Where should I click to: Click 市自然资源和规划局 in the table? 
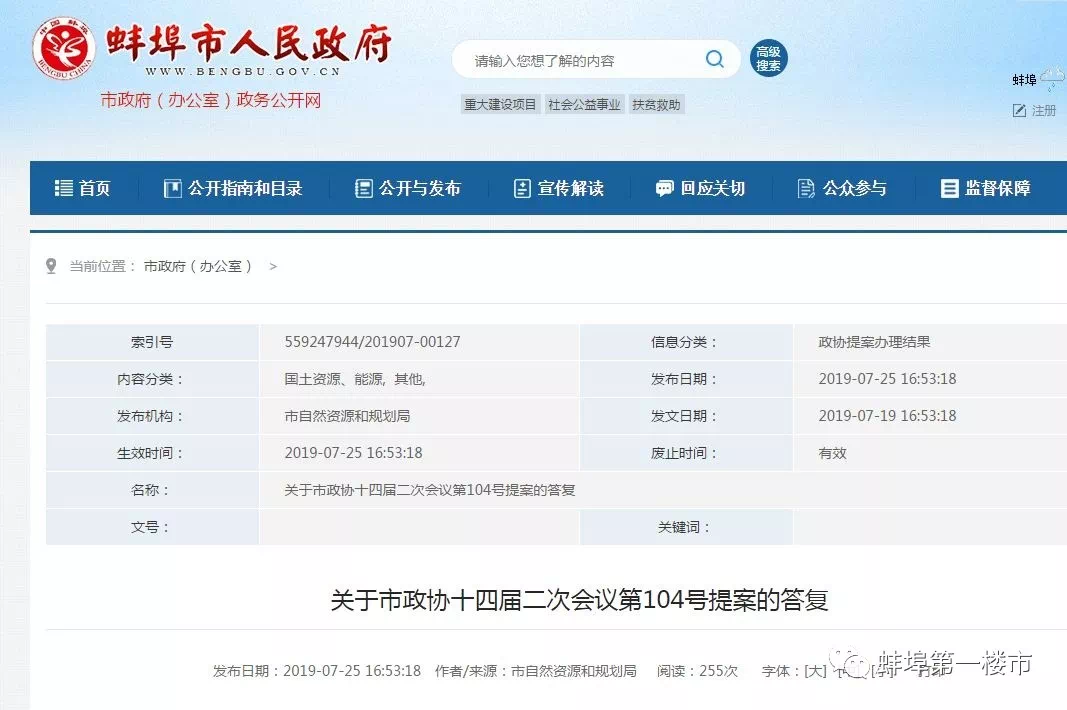[x=347, y=416]
